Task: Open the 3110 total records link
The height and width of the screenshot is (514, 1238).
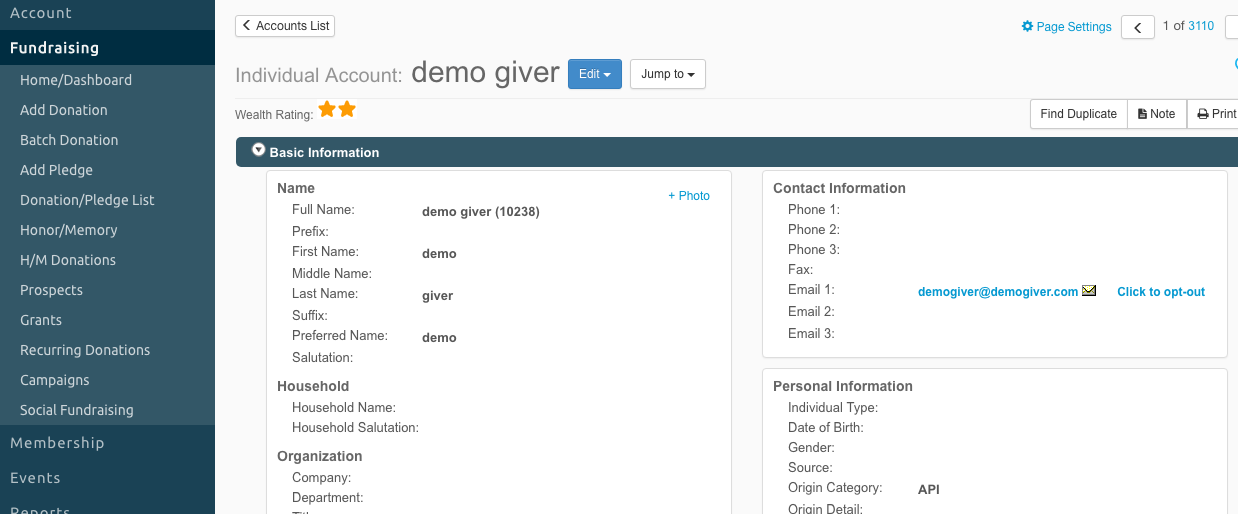Action: pyautogui.click(x=1201, y=26)
